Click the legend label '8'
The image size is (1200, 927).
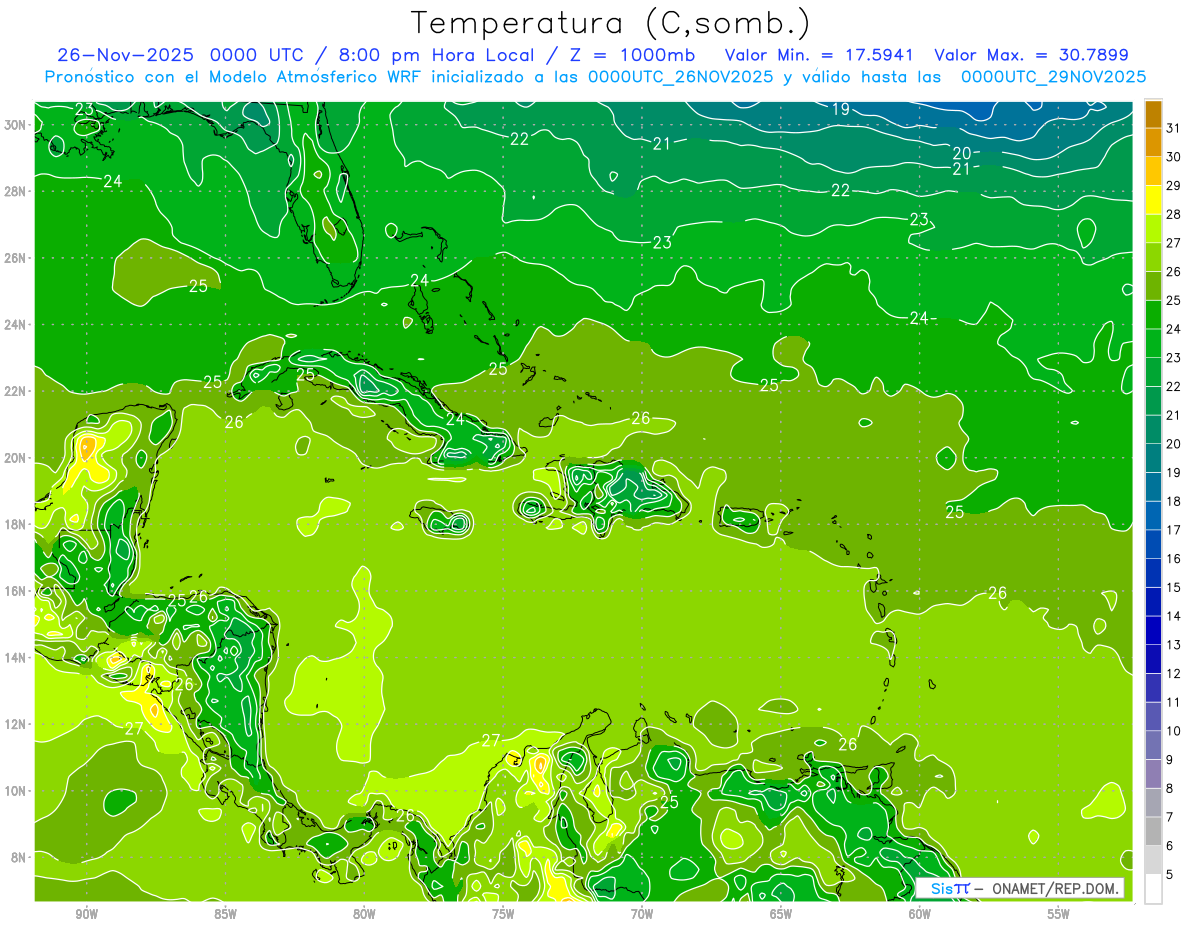pyautogui.click(x=1170, y=788)
